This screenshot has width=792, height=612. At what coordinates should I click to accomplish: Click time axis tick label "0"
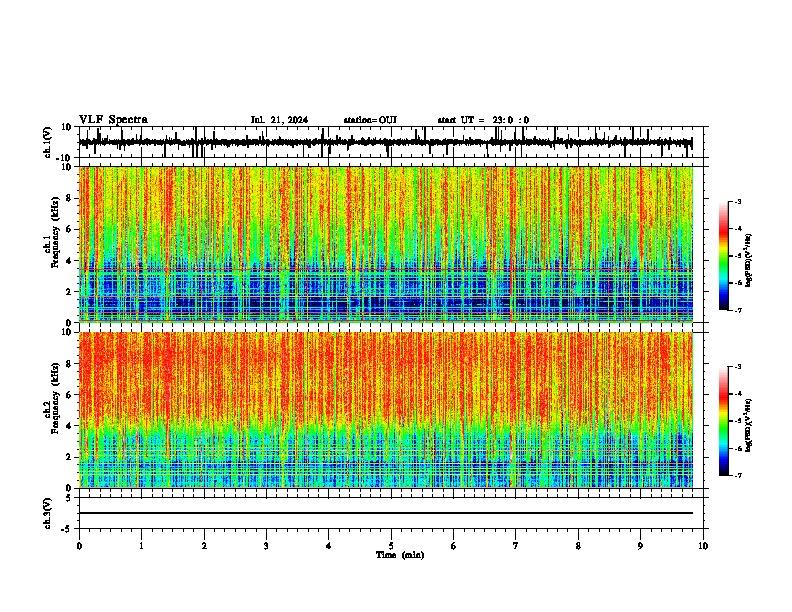click(79, 546)
